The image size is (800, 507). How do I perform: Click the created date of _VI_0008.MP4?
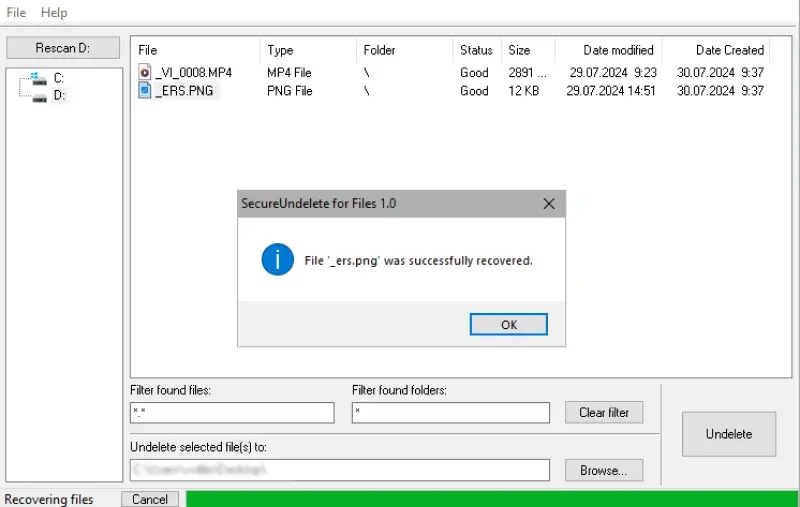coord(720,72)
